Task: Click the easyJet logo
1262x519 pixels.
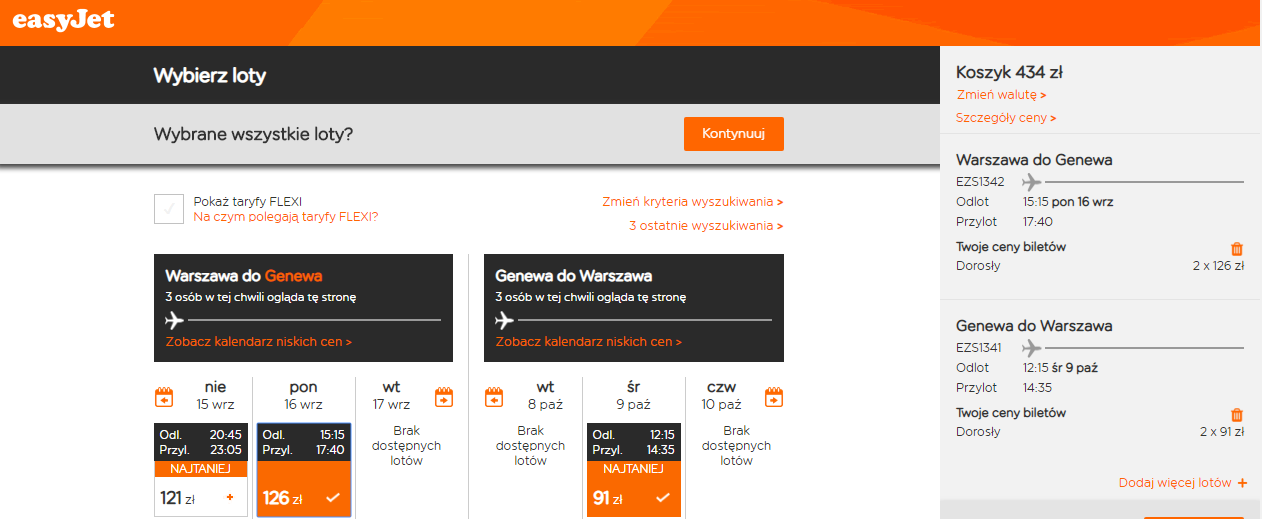Action: click(64, 20)
